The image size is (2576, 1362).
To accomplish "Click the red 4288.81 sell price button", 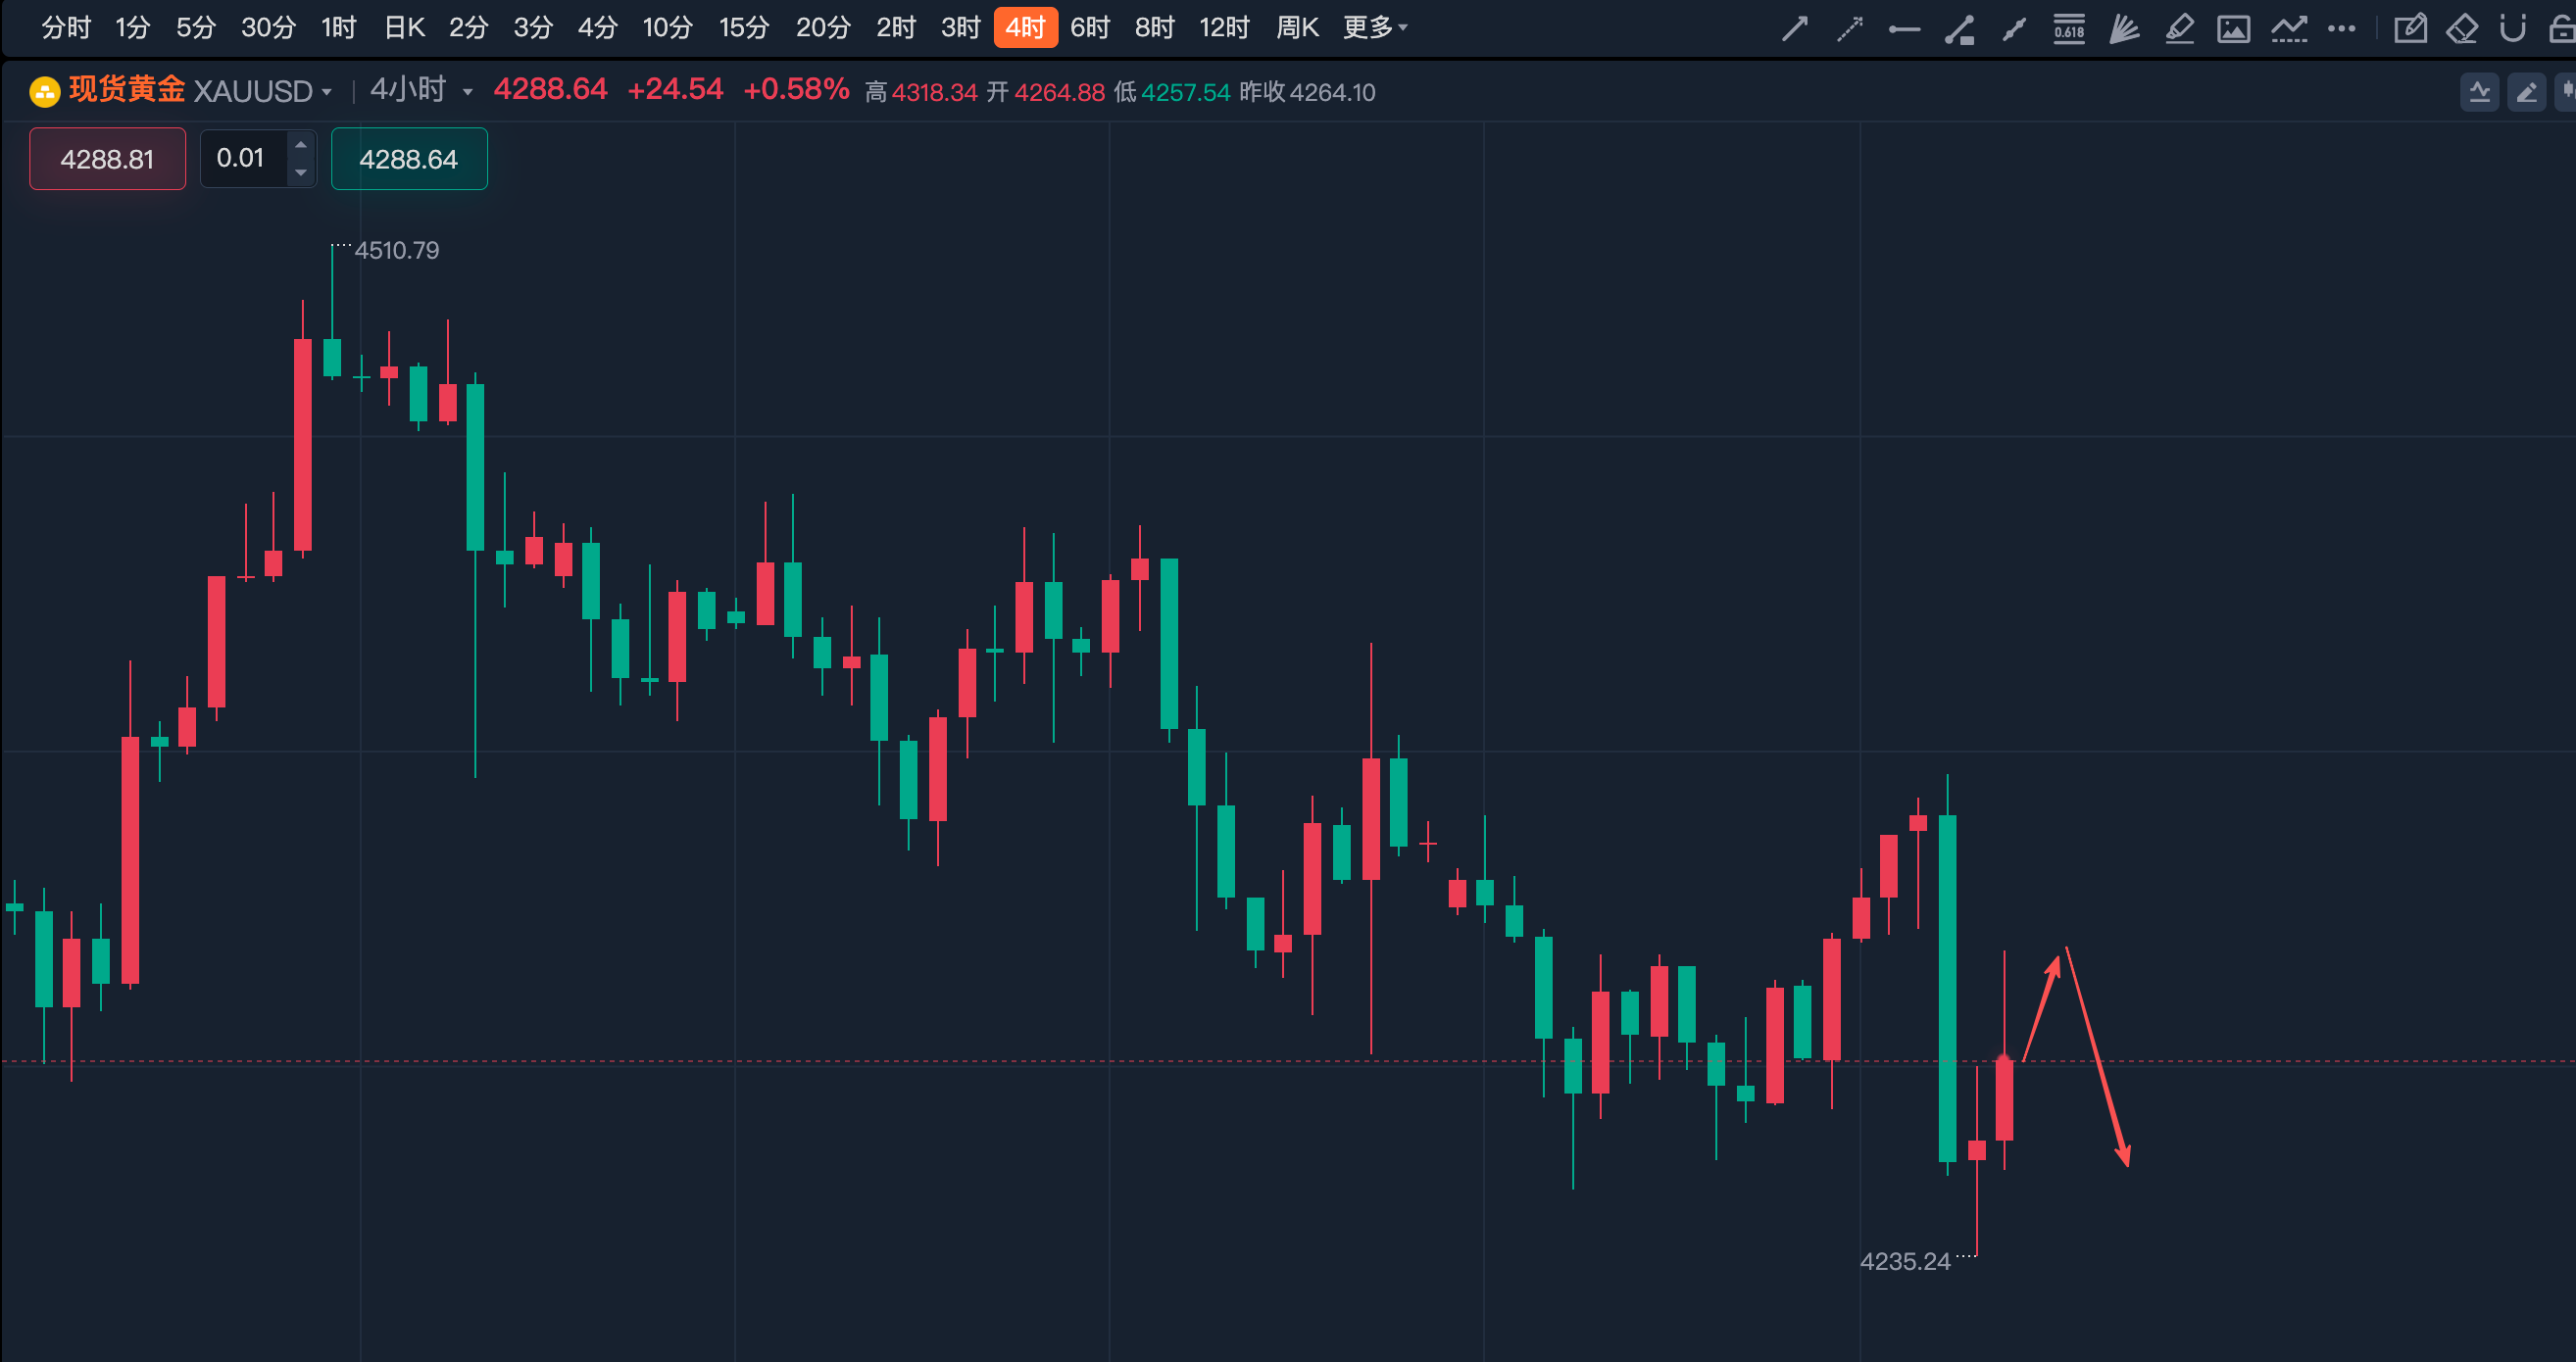I will click(x=107, y=159).
